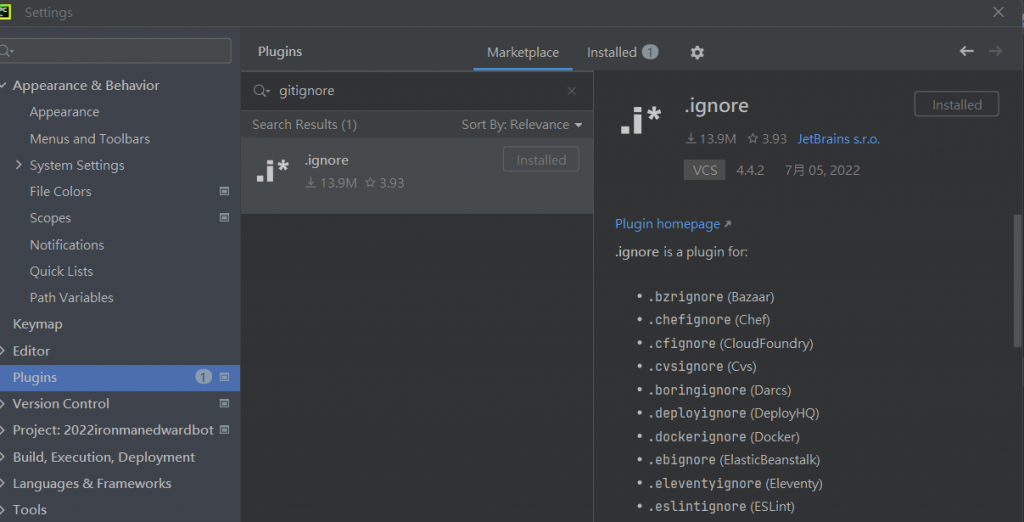Expand the Editor settings node
The width and height of the screenshot is (1024, 522).
[3, 351]
